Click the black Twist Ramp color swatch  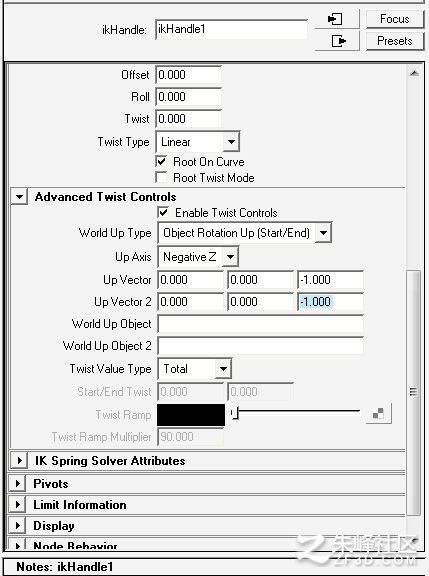pyautogui.click(x=191, y=415)
